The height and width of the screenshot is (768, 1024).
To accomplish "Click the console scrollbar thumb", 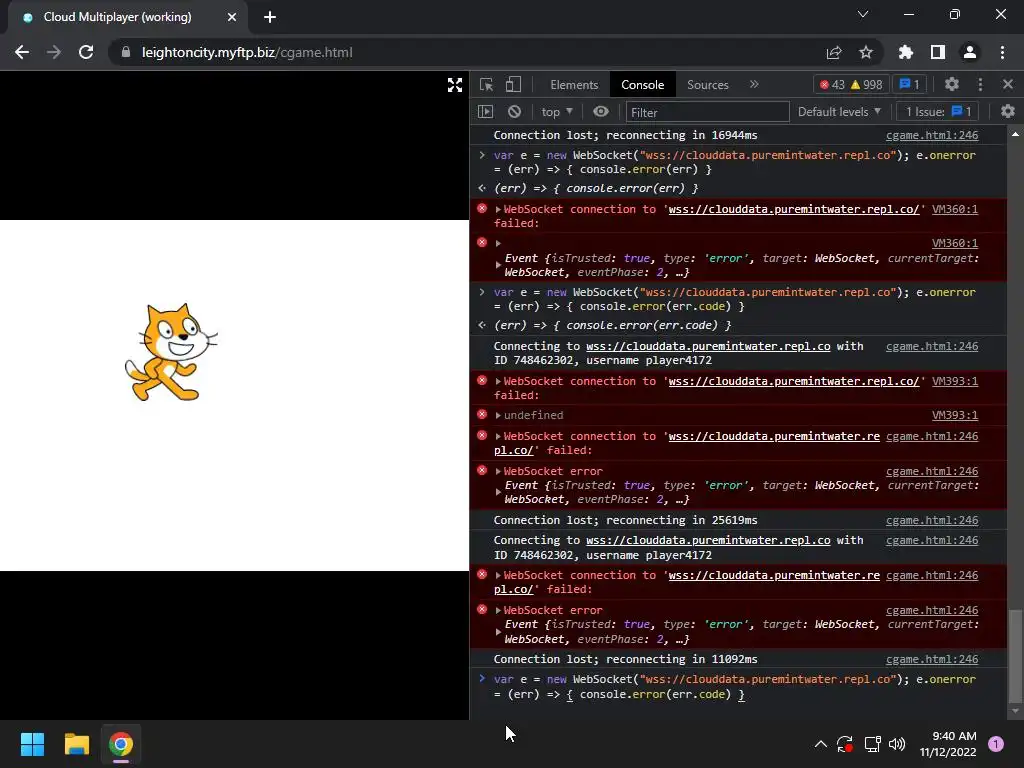I will [x=1015, y=654].
